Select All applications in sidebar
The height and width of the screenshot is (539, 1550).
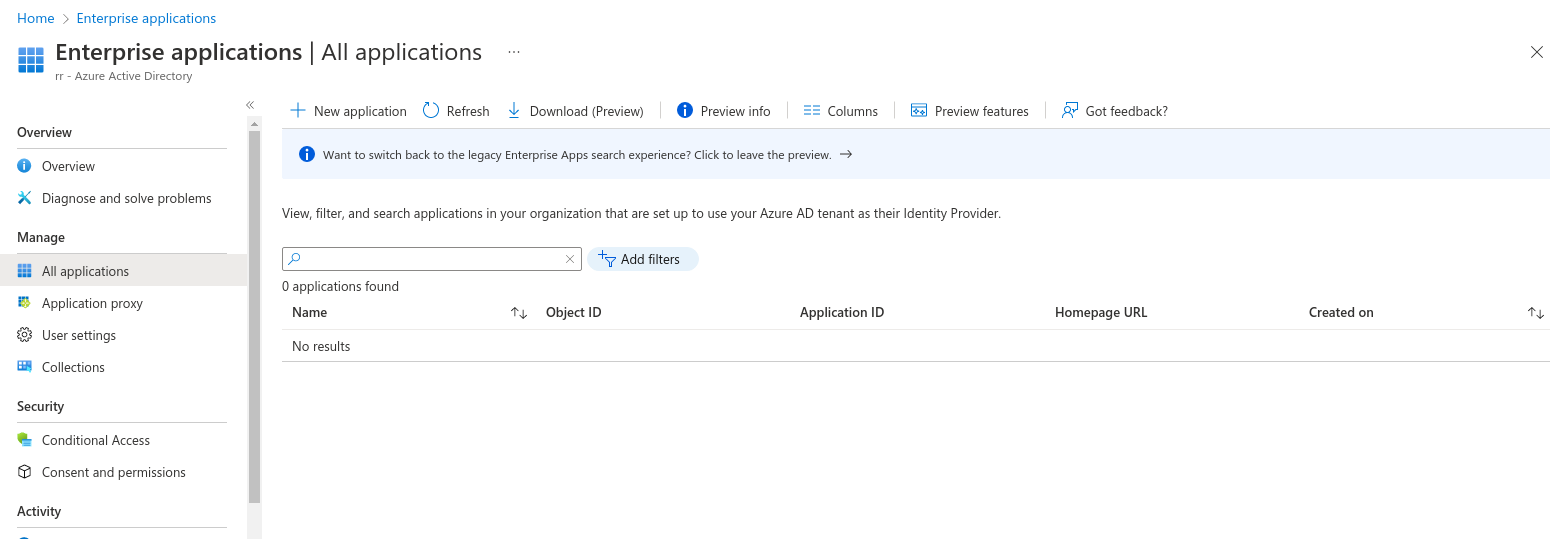pos(123,271)
